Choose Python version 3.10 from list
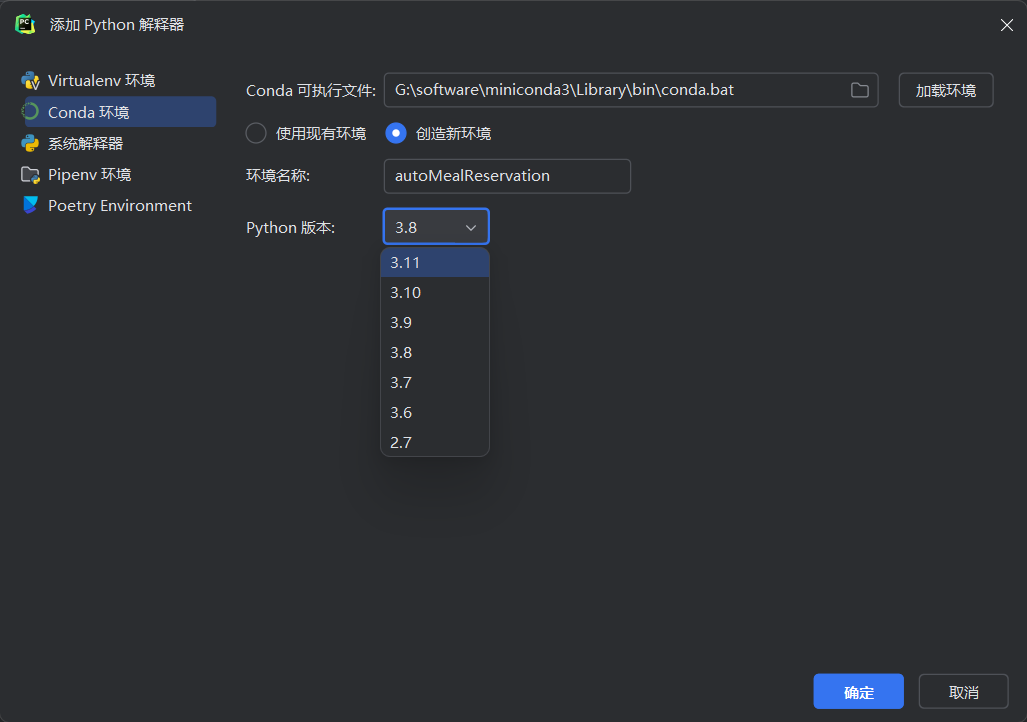The width and height of the screenshot is (1027, 722). 435,293
